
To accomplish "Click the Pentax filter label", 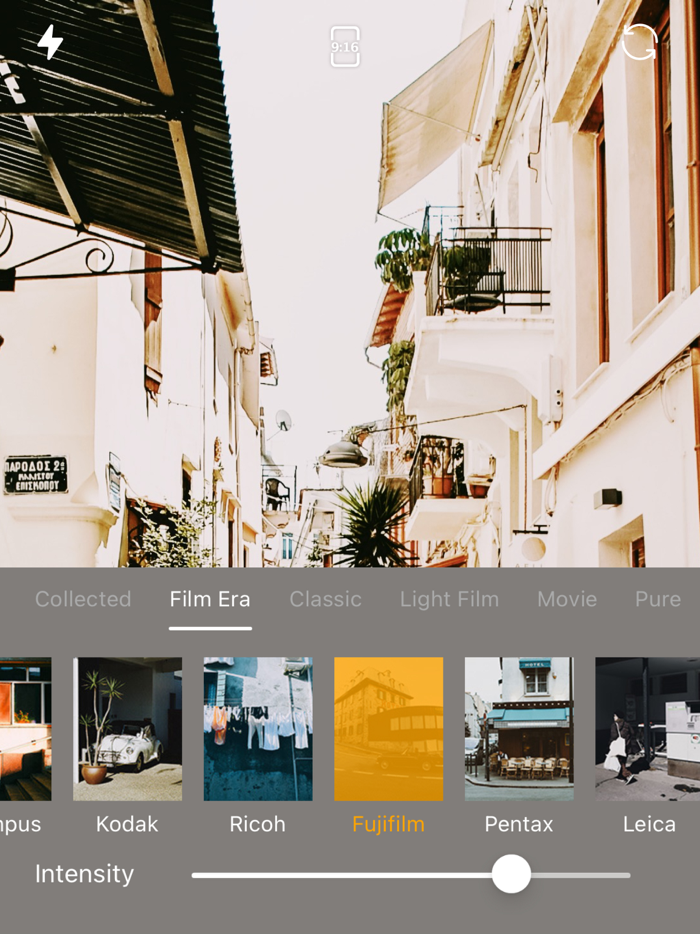I will click(519, 824).
